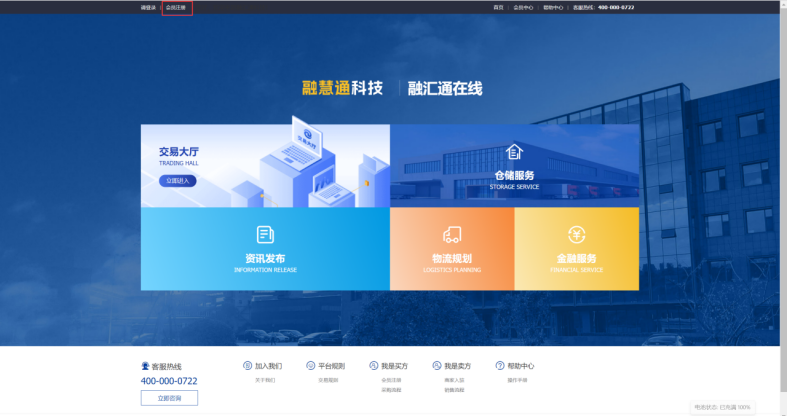Click the 平台规则 circular icon
This screenshot has width=788, height=416.
311,366
